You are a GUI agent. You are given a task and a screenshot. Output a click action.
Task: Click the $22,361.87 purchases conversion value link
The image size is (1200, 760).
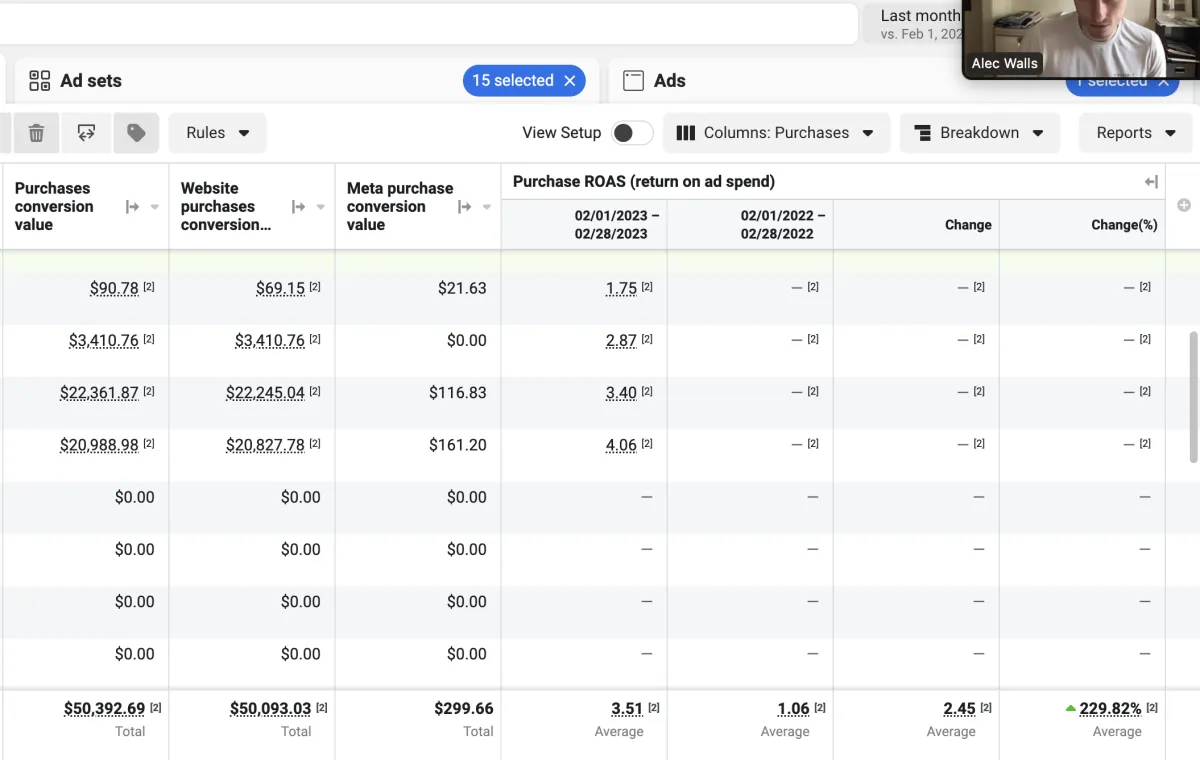tap(99, 393)
